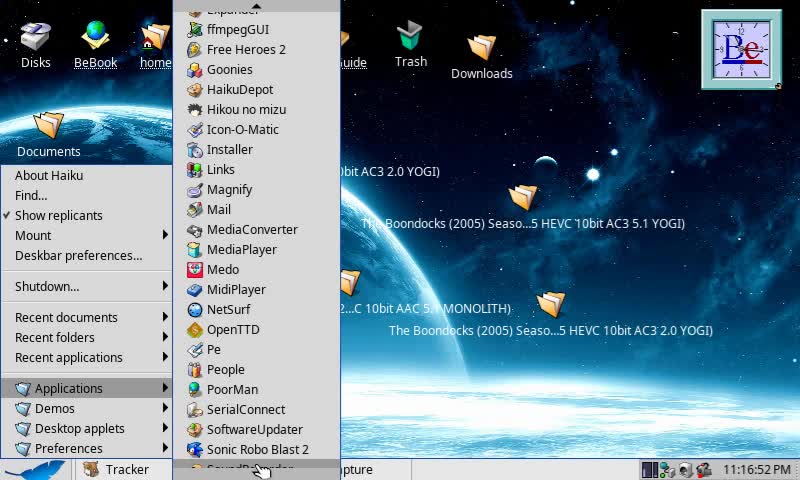
Task: Open the Trash on the desktop
Action: (x=411, y=44)
